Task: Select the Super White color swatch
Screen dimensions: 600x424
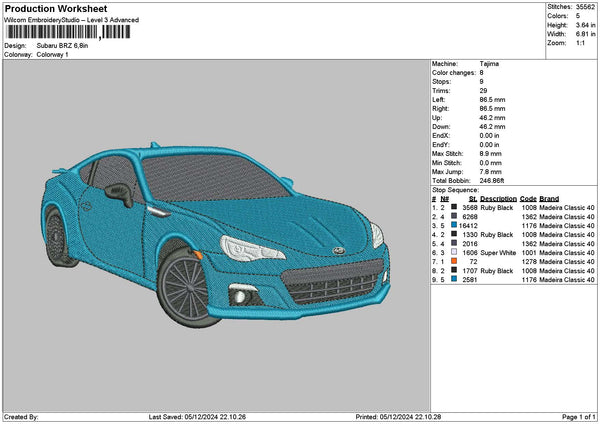Action: click(454, 252)
